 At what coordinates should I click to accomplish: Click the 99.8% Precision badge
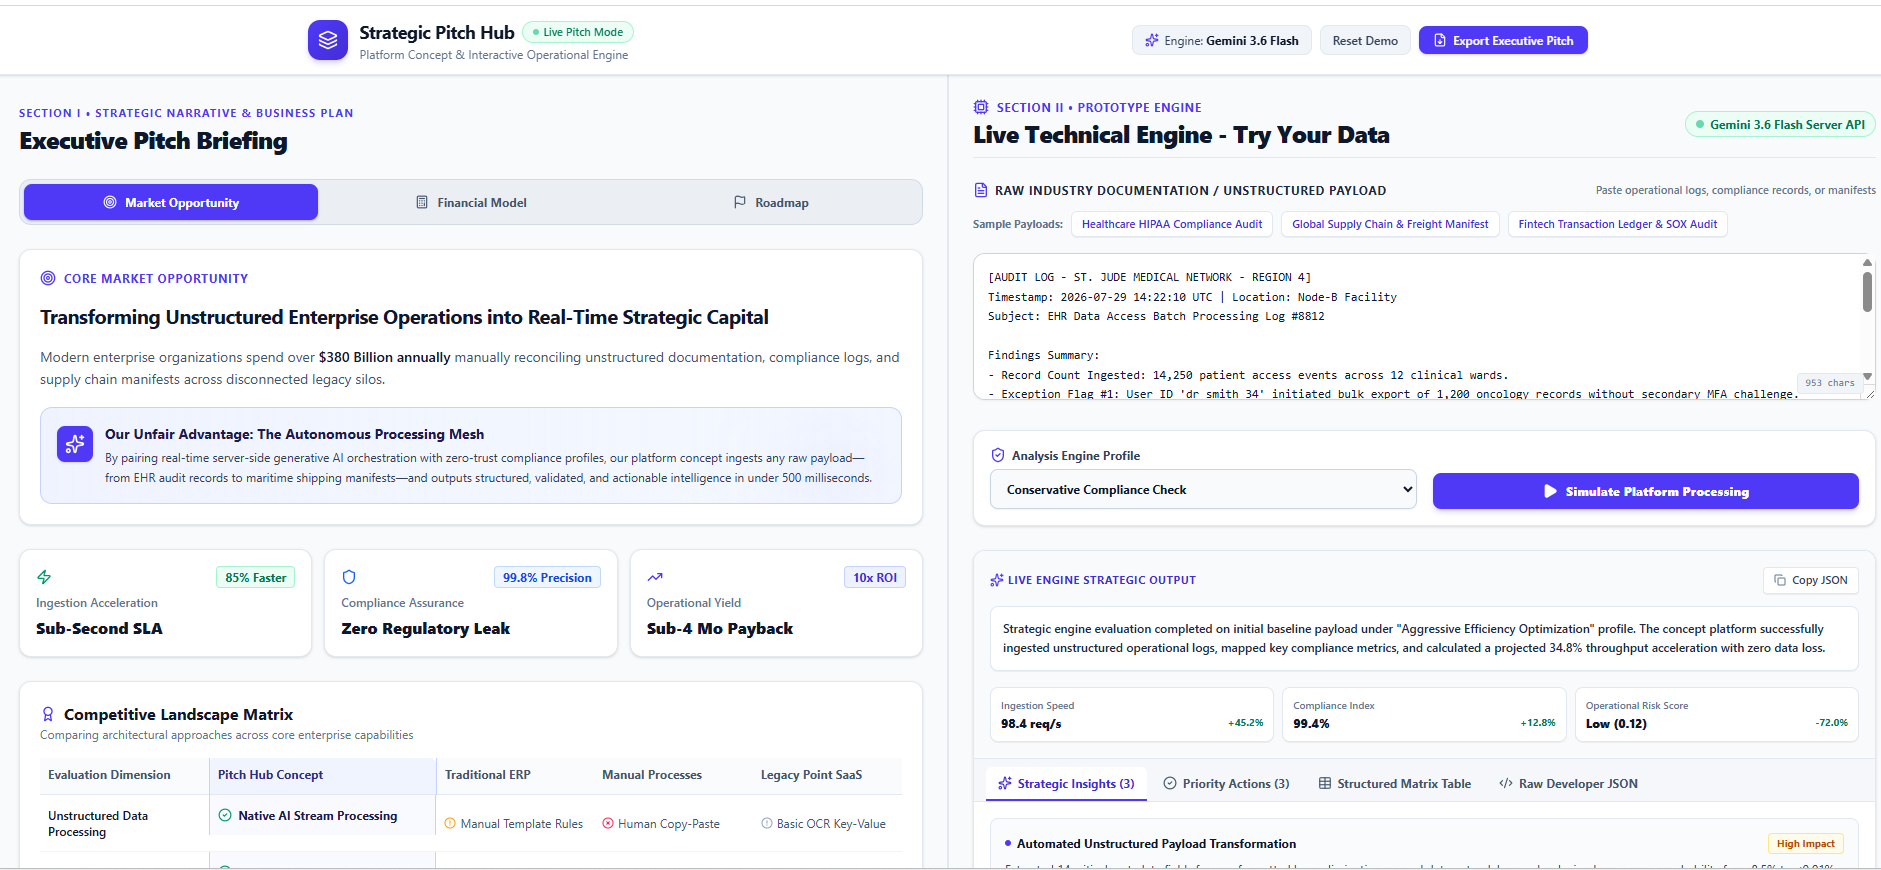click(547, 578)
